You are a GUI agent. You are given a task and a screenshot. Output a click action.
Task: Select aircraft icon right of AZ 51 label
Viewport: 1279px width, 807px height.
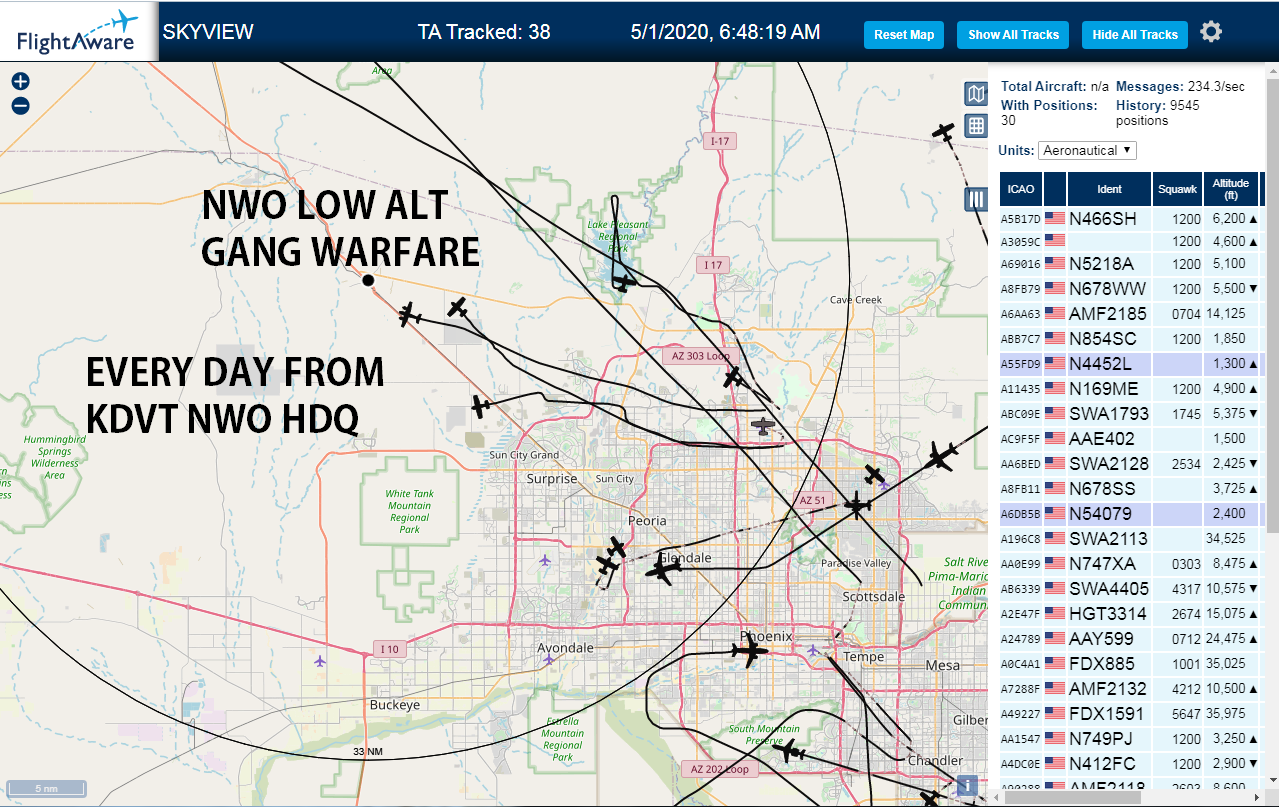(x=856, y=505)
